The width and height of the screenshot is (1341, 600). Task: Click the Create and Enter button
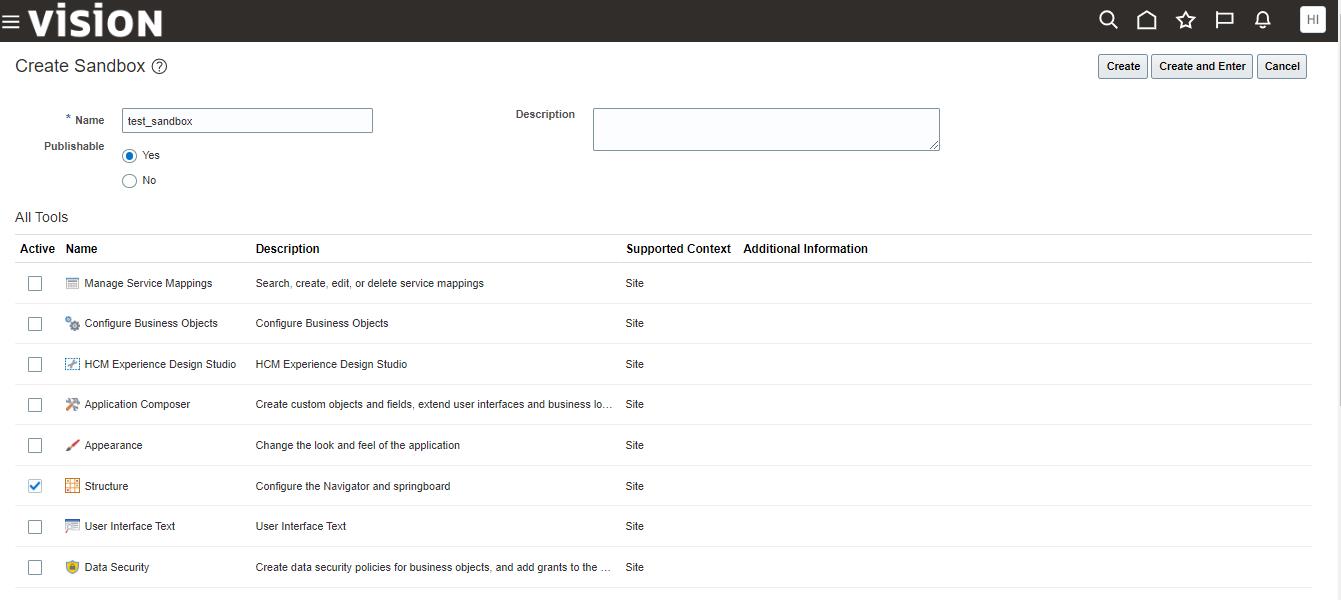(x=1202, y=67)
